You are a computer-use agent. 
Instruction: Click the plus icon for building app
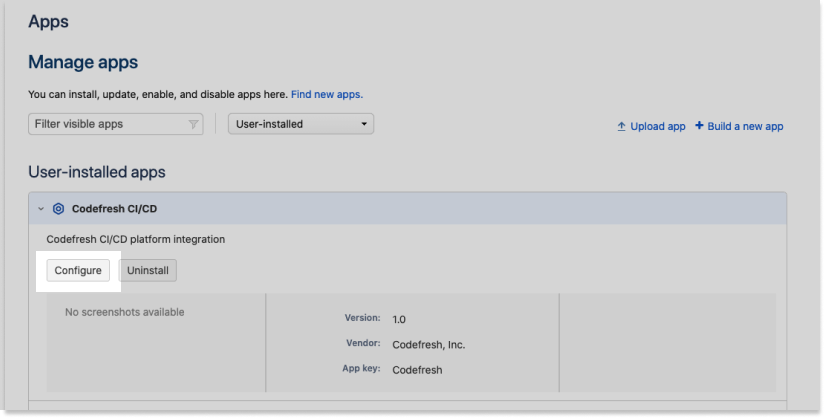[x=699, y=126]
